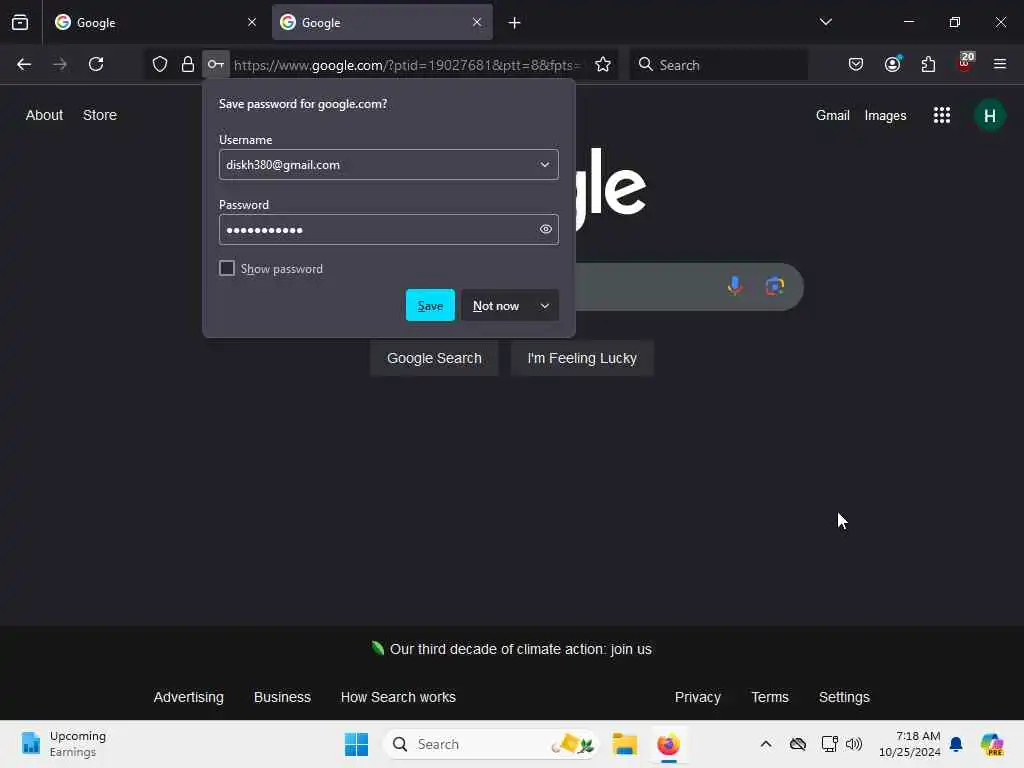Click the Google Search button
The height and width of the screenshot is (768, 1024).
click(434, 359)
